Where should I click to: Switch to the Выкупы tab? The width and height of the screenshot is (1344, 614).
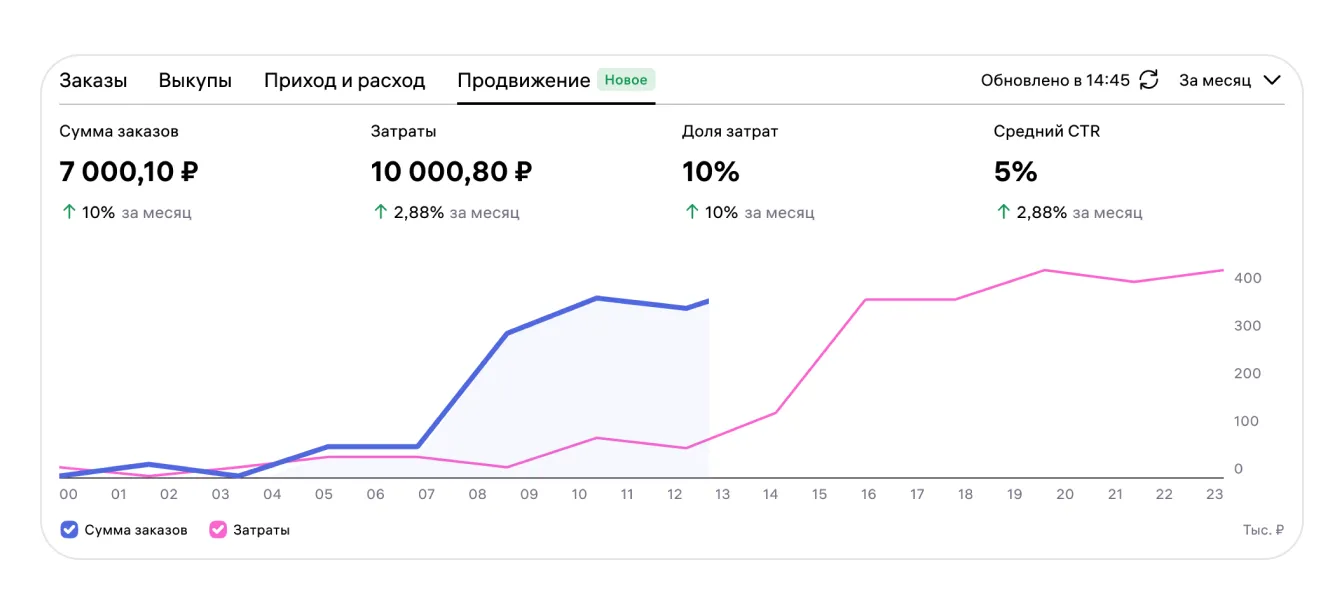[x=195, y=81]
